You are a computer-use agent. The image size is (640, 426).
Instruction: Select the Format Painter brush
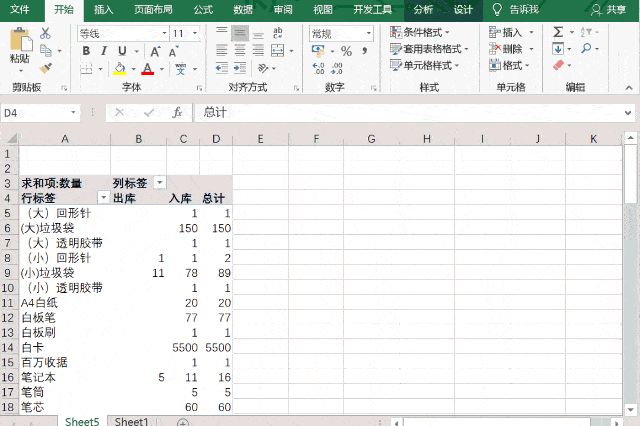click(x=46, y=68)
